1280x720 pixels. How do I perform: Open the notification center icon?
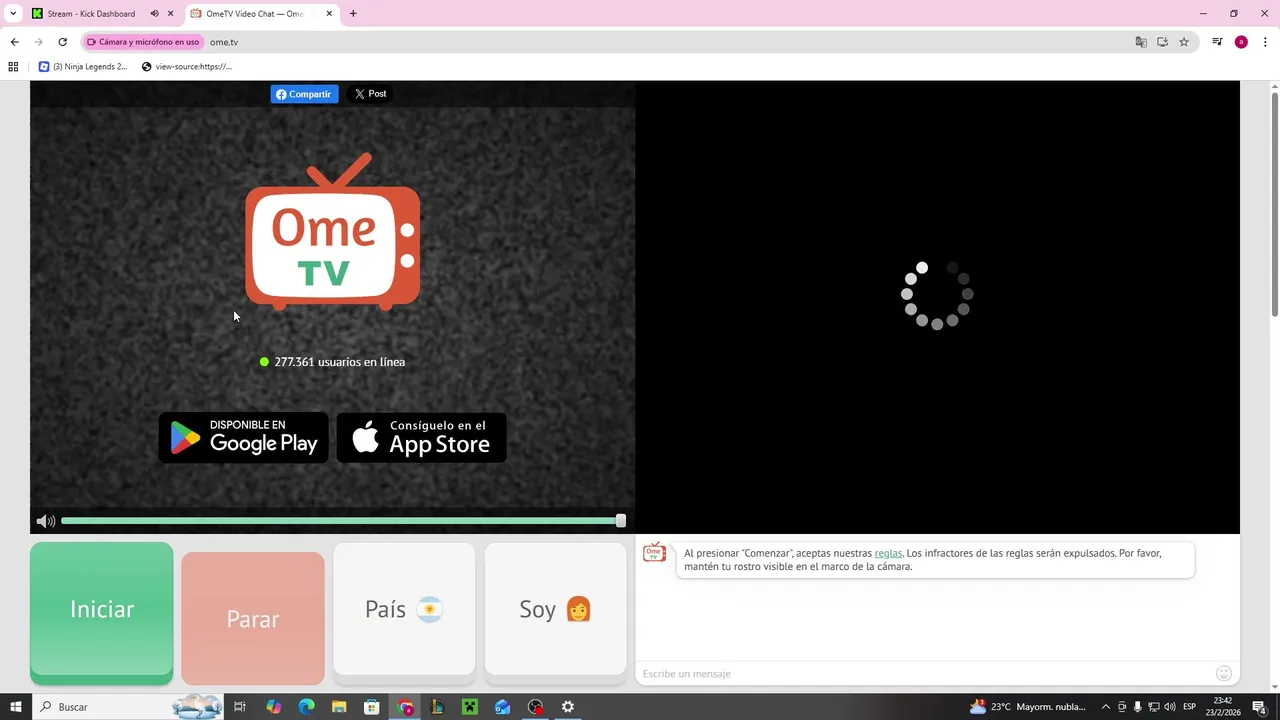(1260, 707)
